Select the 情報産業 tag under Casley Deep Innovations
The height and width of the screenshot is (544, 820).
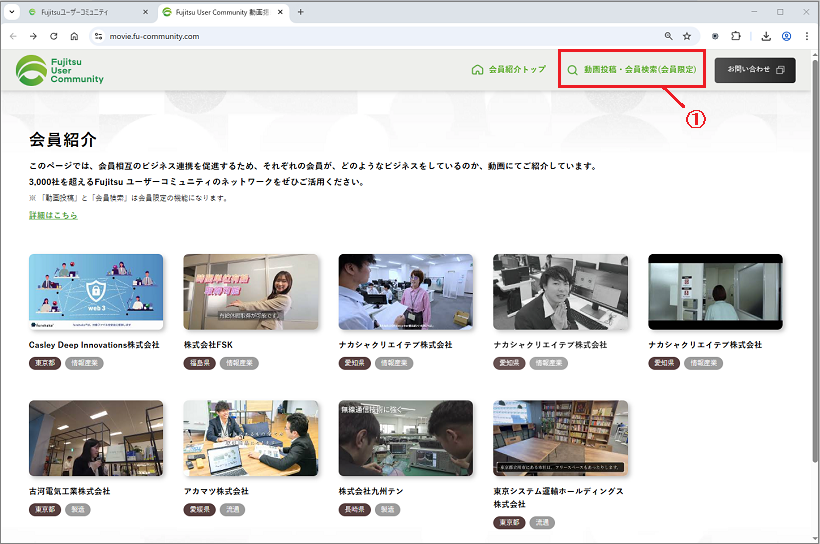point(84,363)
